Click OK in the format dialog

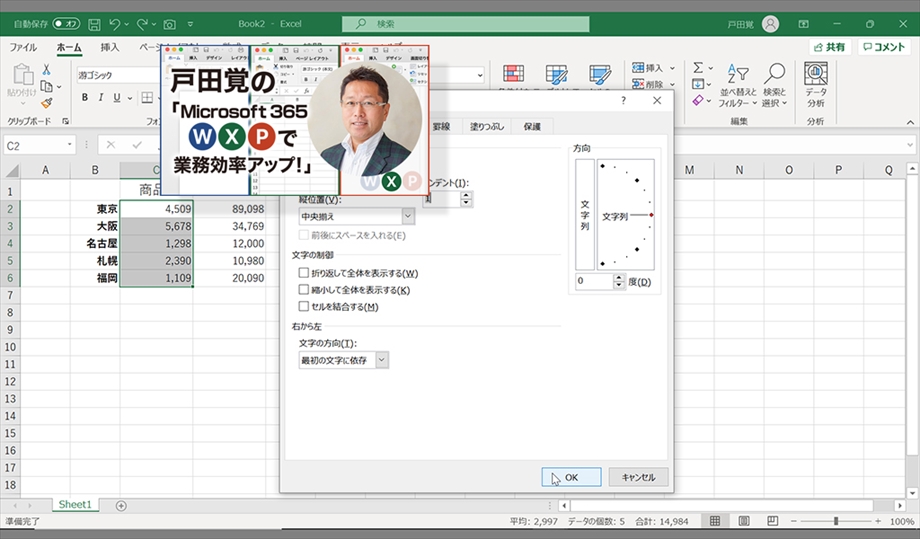tap(571, 477)
